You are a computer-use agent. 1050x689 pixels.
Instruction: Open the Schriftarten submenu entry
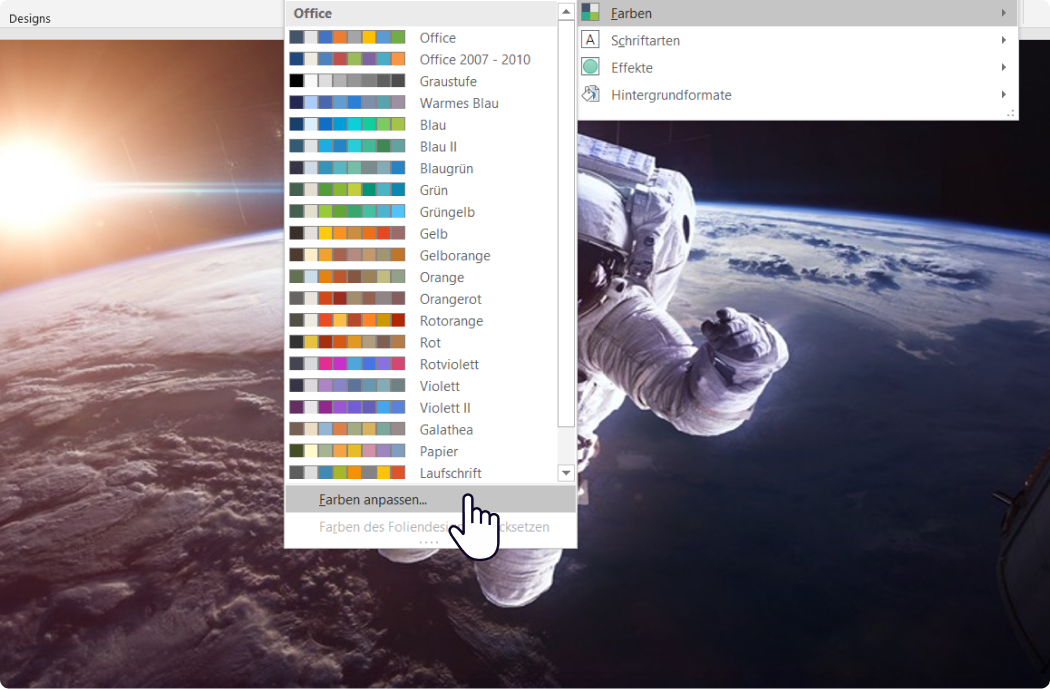[x=797, y=40]
